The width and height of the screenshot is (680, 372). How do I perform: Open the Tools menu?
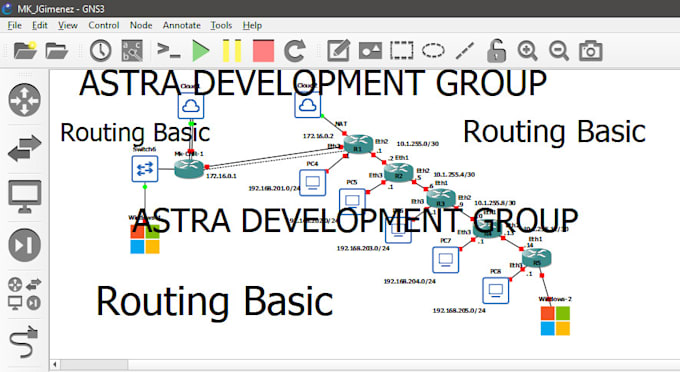[221, 26]
